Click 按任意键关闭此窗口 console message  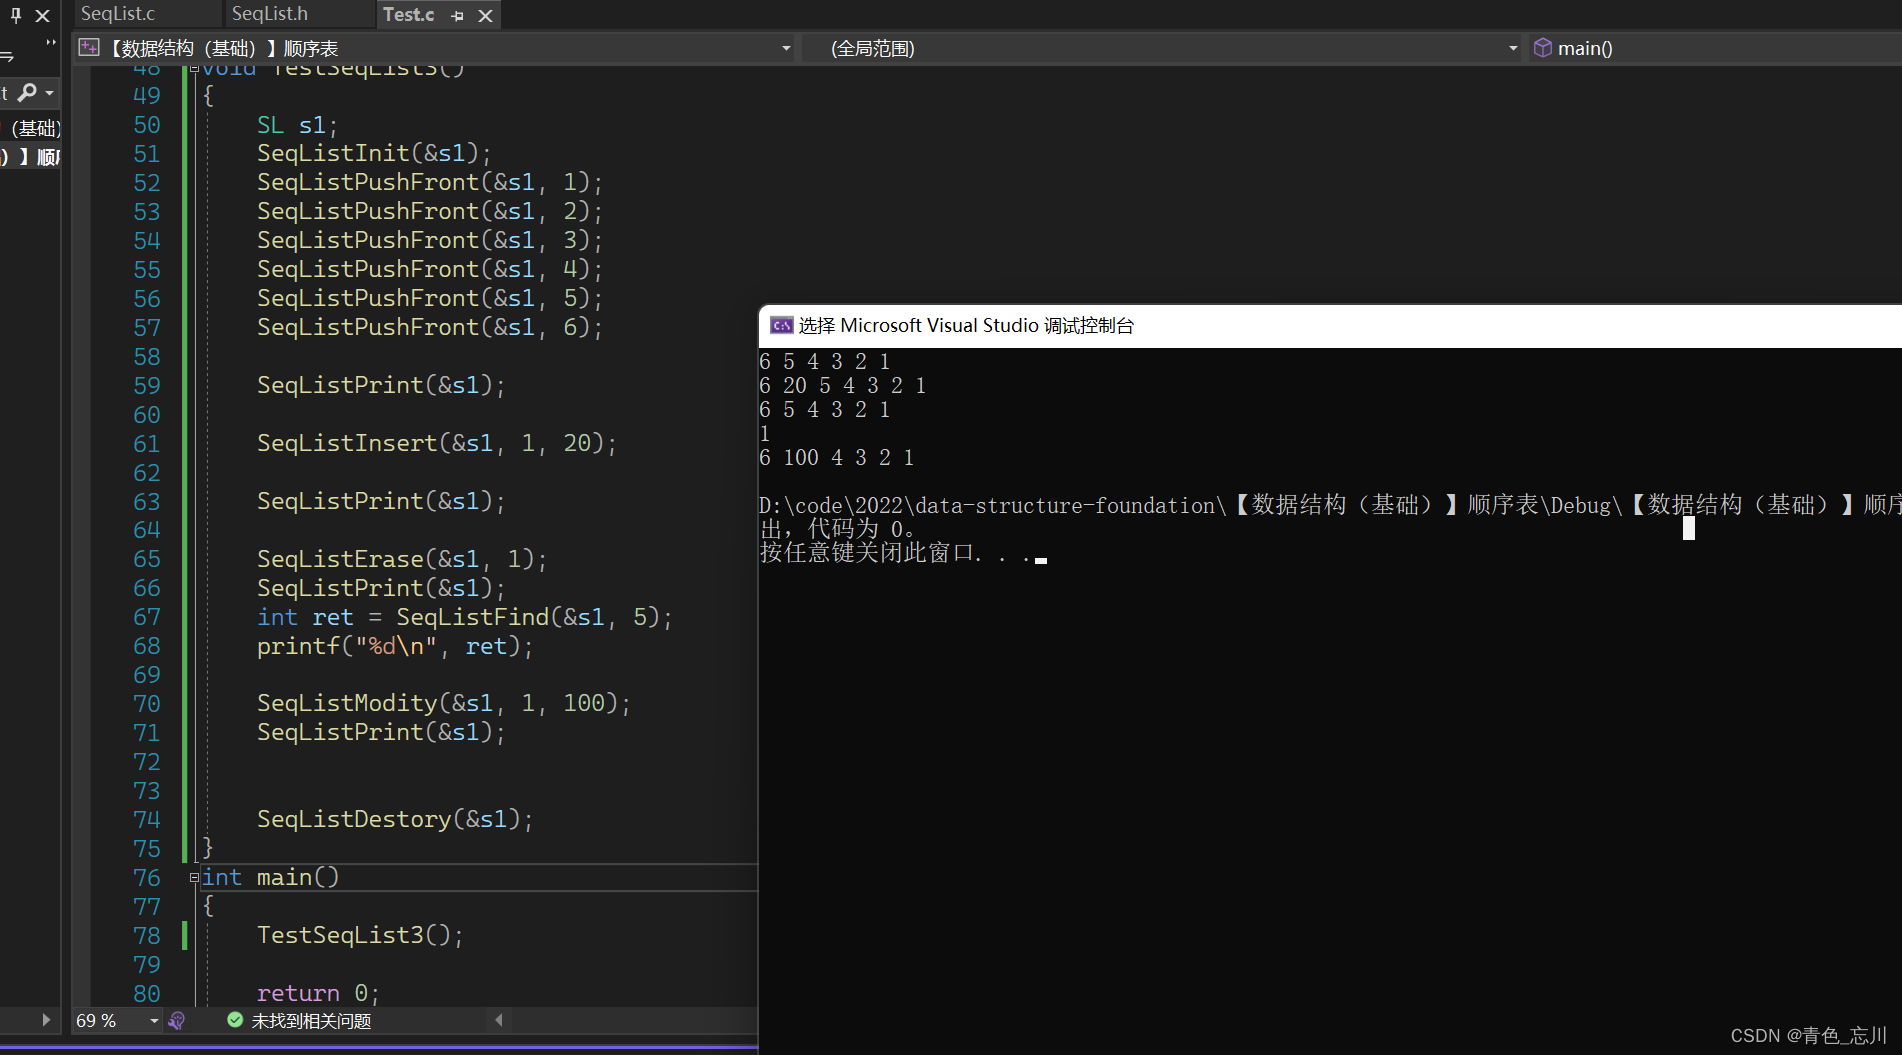(x=896, y=553)
